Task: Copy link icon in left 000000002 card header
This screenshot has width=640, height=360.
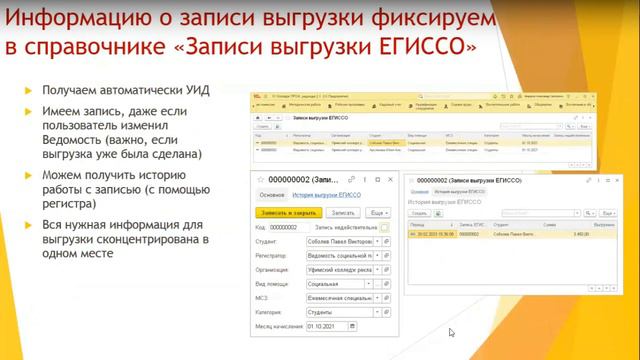Action: (351, 180)
